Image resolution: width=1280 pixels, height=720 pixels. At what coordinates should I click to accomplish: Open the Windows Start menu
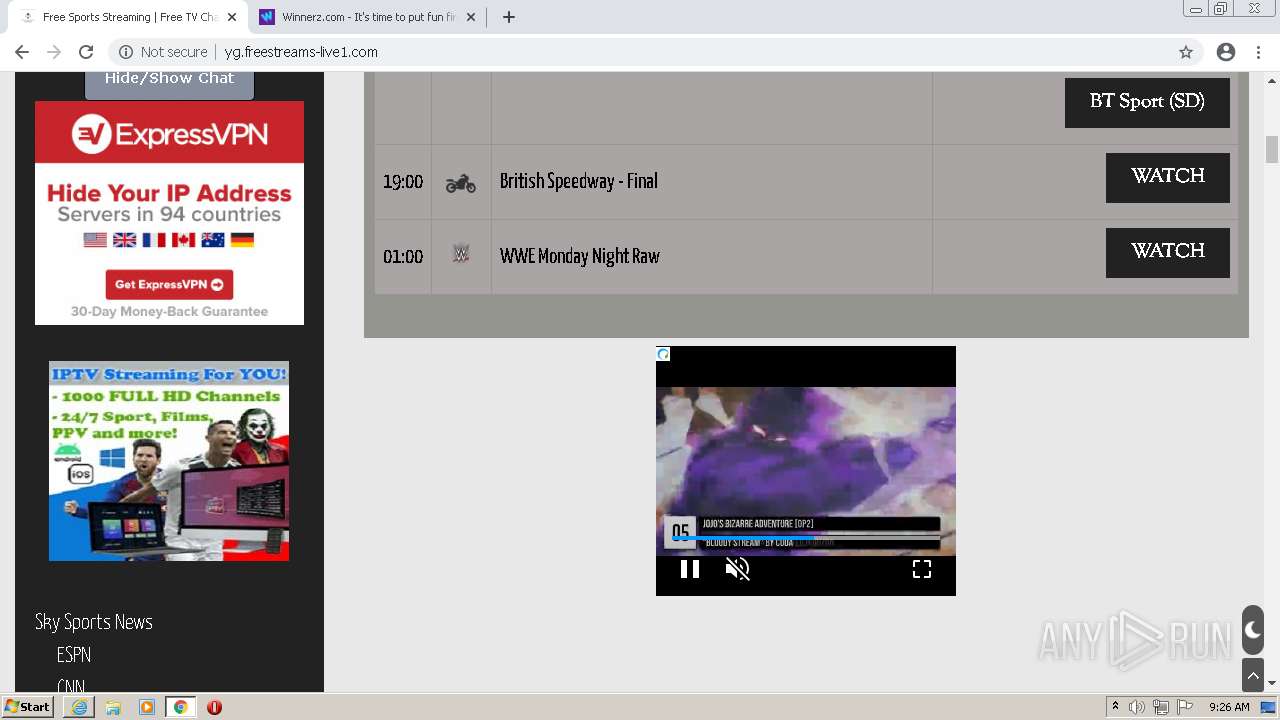tap(27, 707)
